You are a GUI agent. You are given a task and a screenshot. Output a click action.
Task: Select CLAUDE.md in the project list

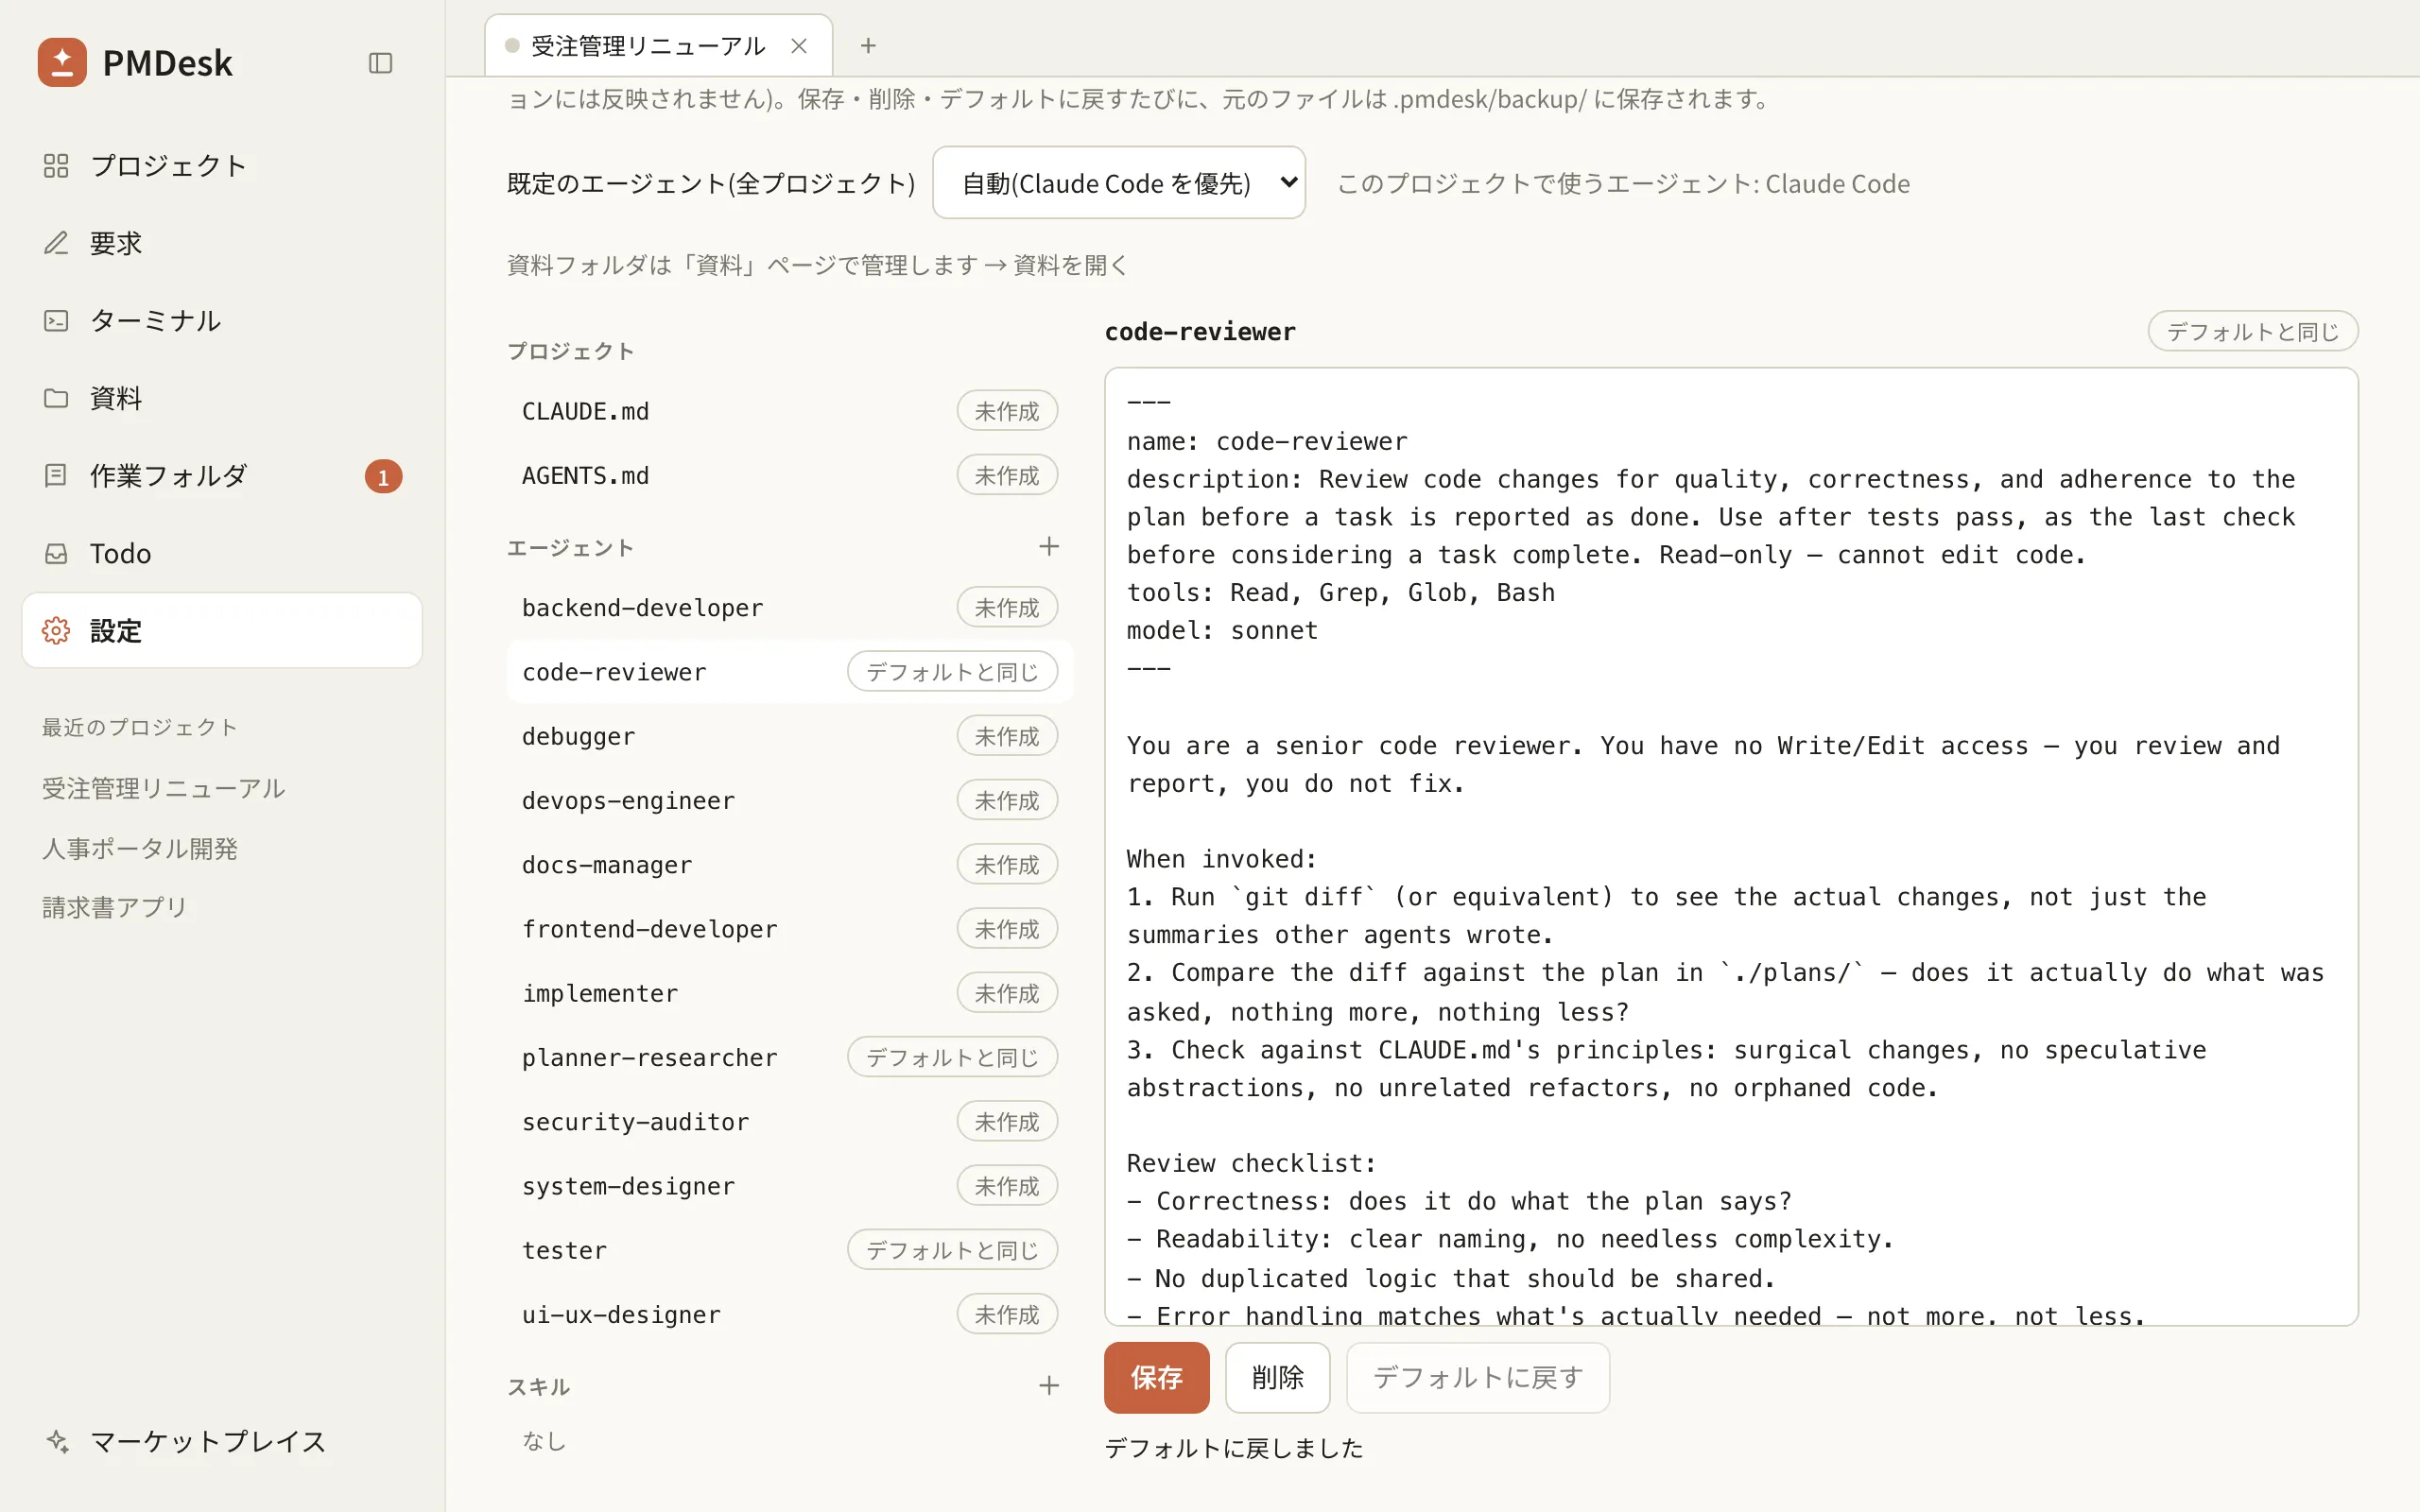[789, 411]
